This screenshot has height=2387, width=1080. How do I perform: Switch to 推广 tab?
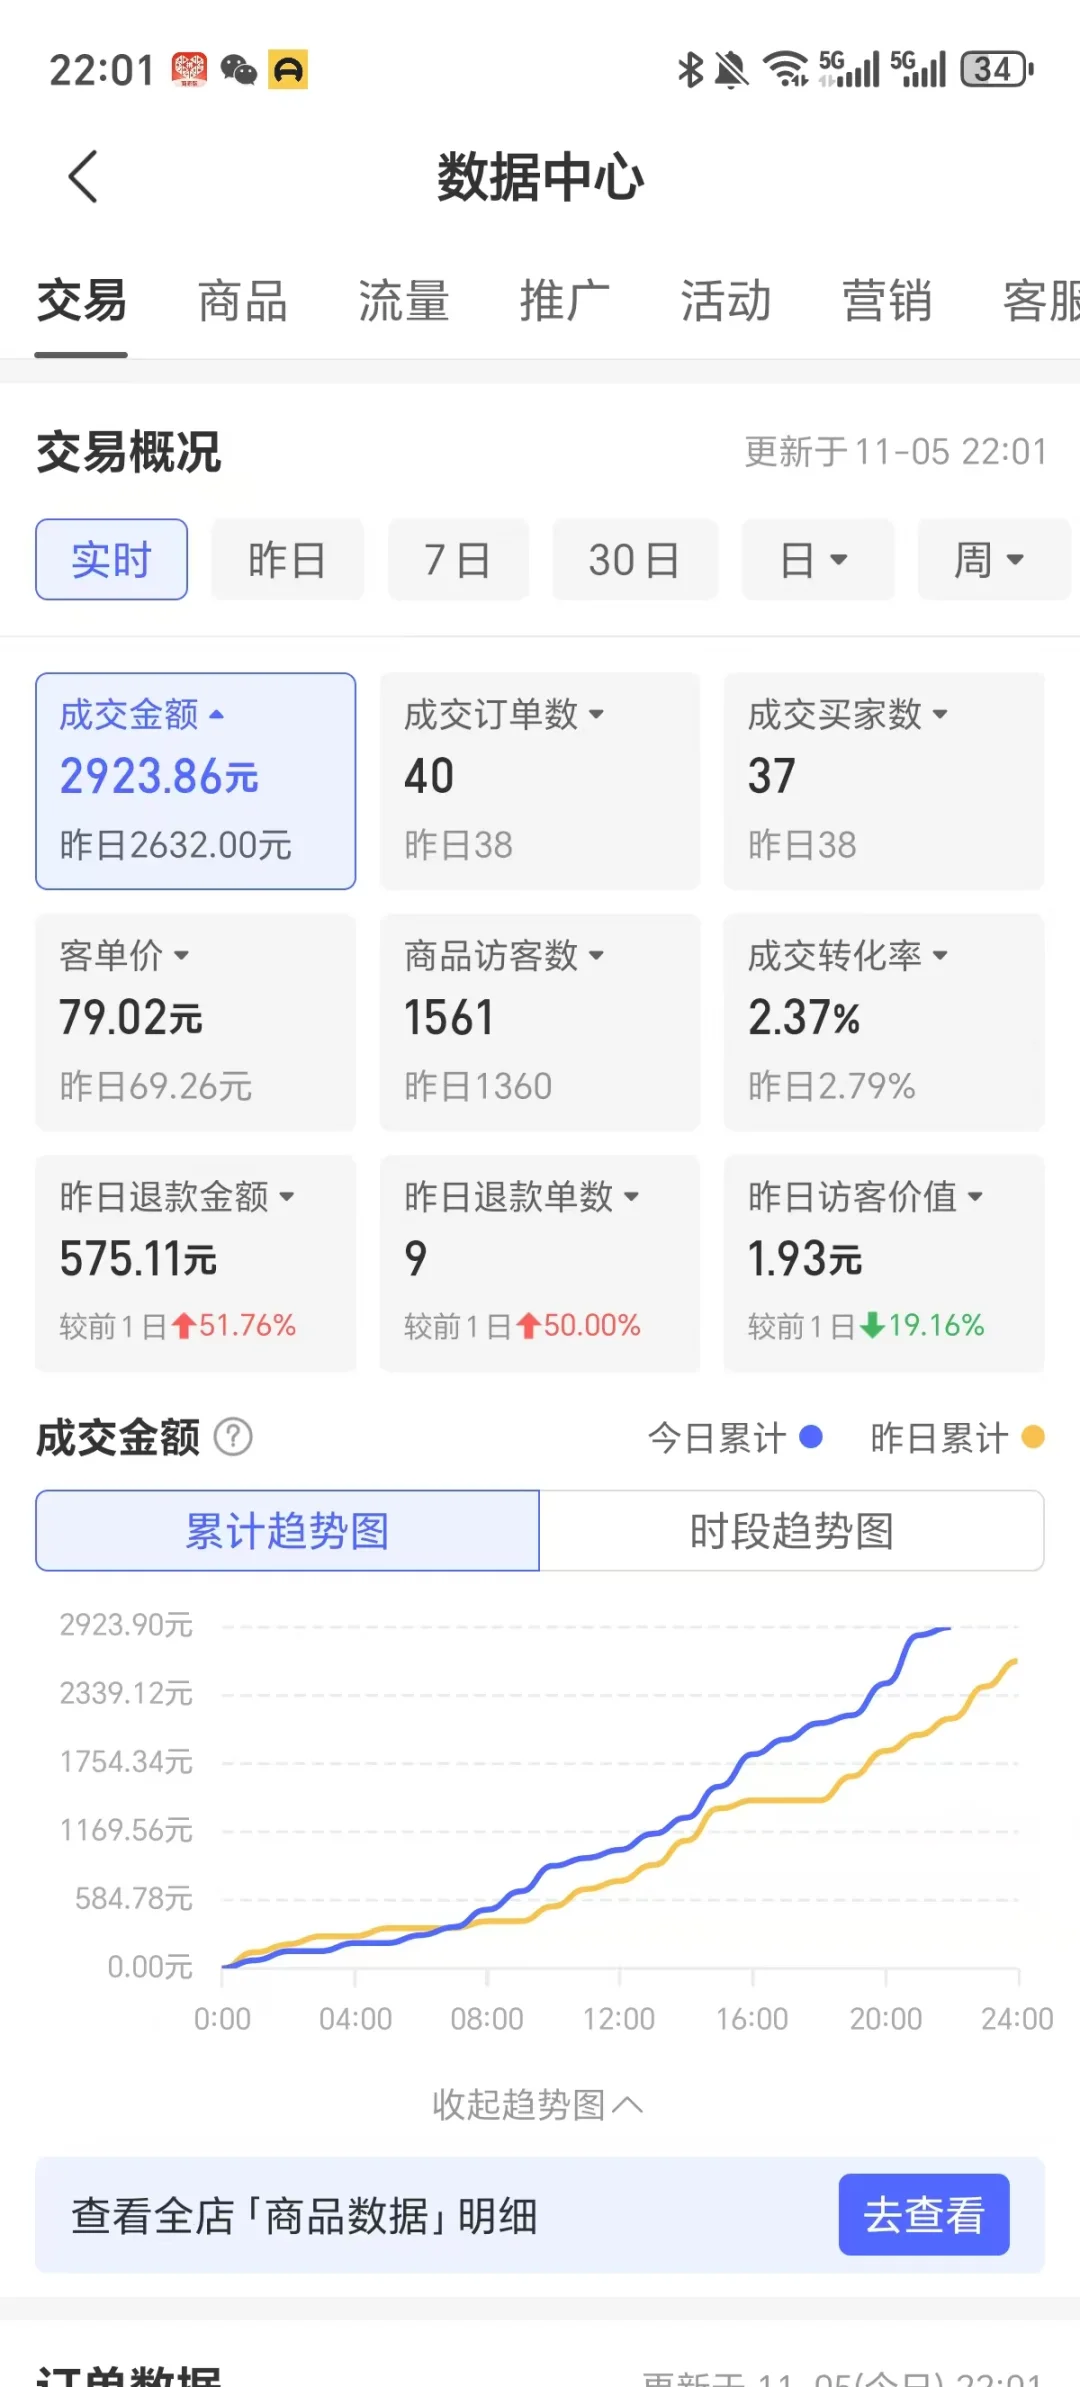click(x=565, y=301)
